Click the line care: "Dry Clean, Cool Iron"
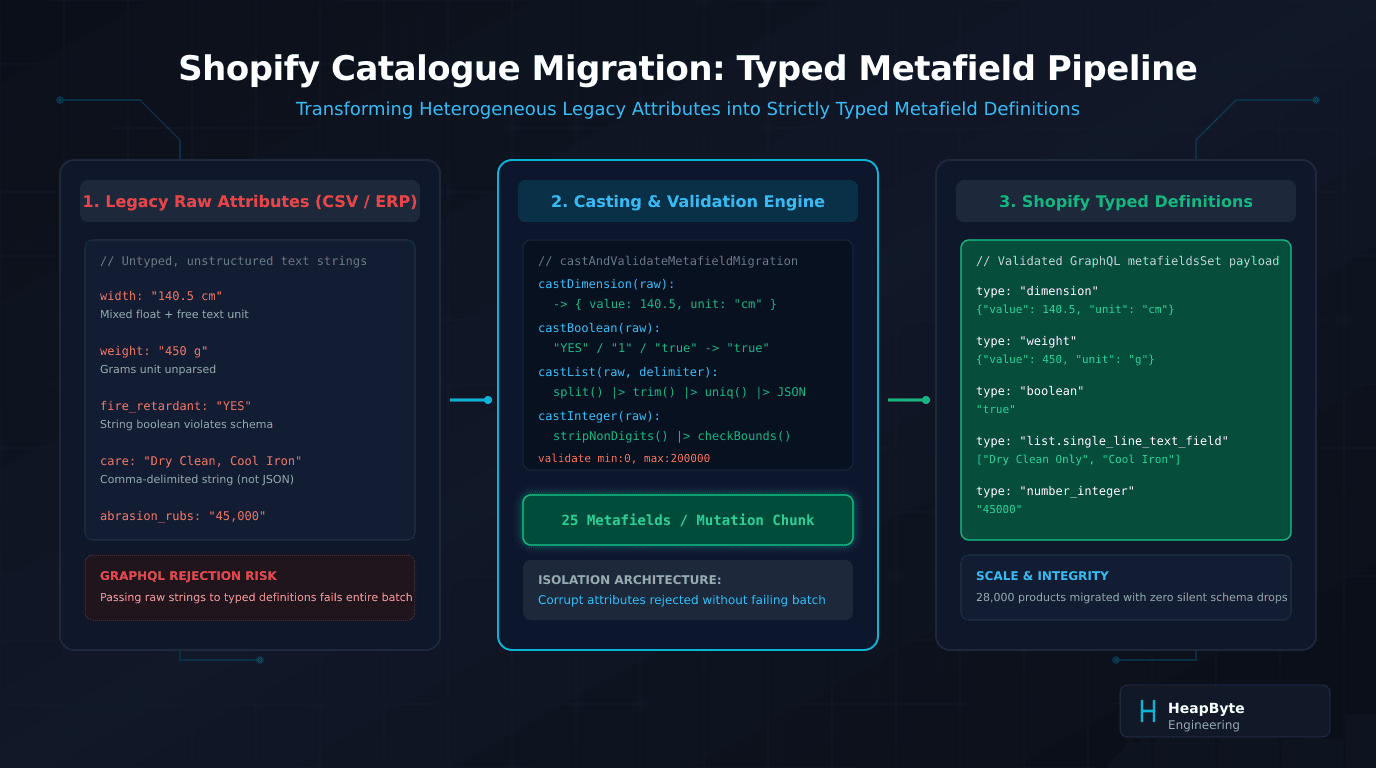This screenshot has width=1376, height=768. (200, 461)
